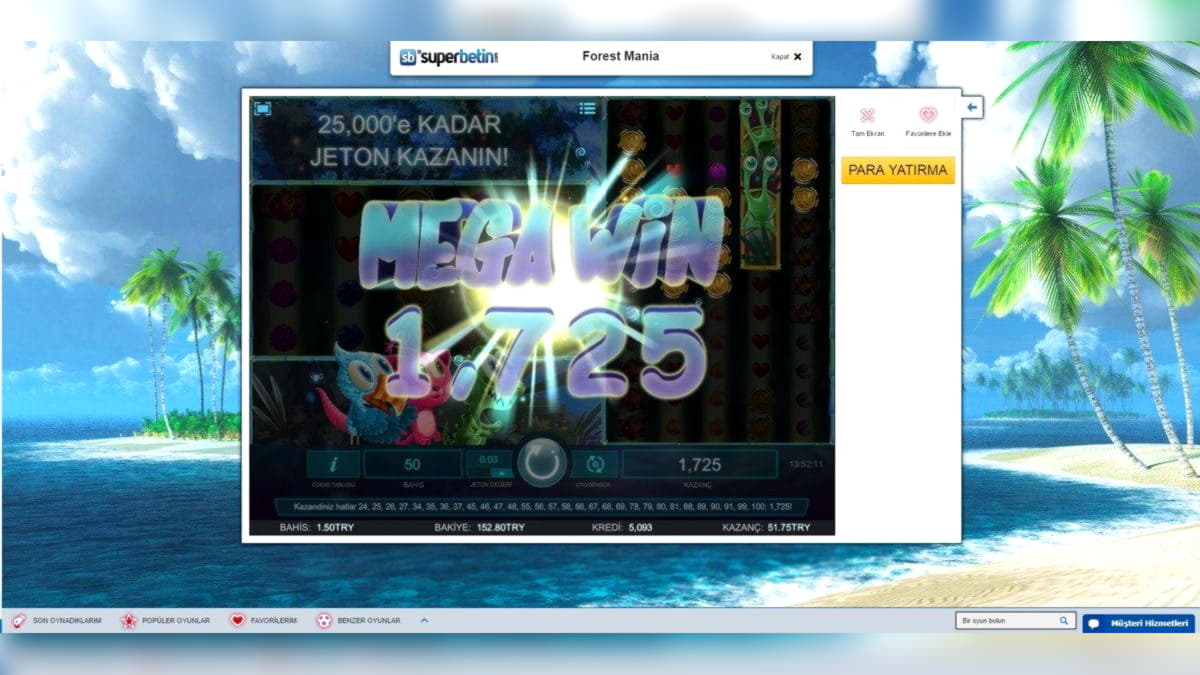Click the PARA YATIRMA button
1200x675 pixels.
click(898, 170)
